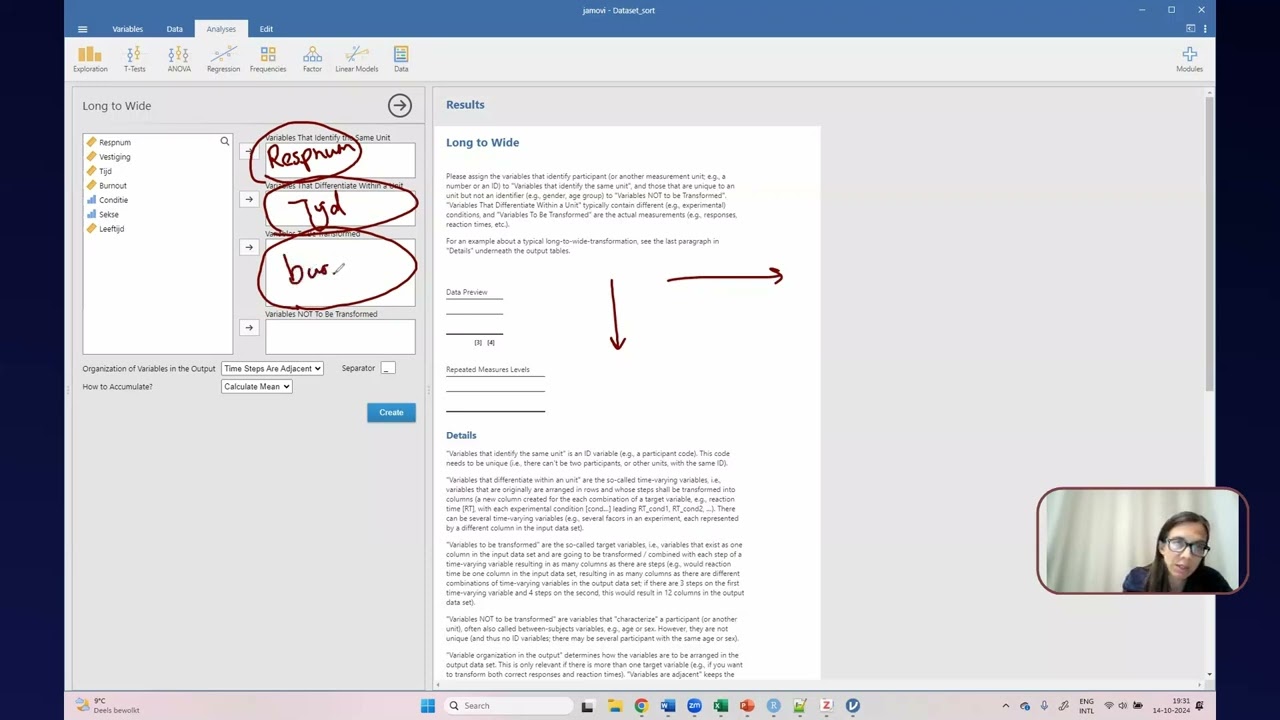Expand Organization of Variables in Output dropdown

click(x=272, y=369)
